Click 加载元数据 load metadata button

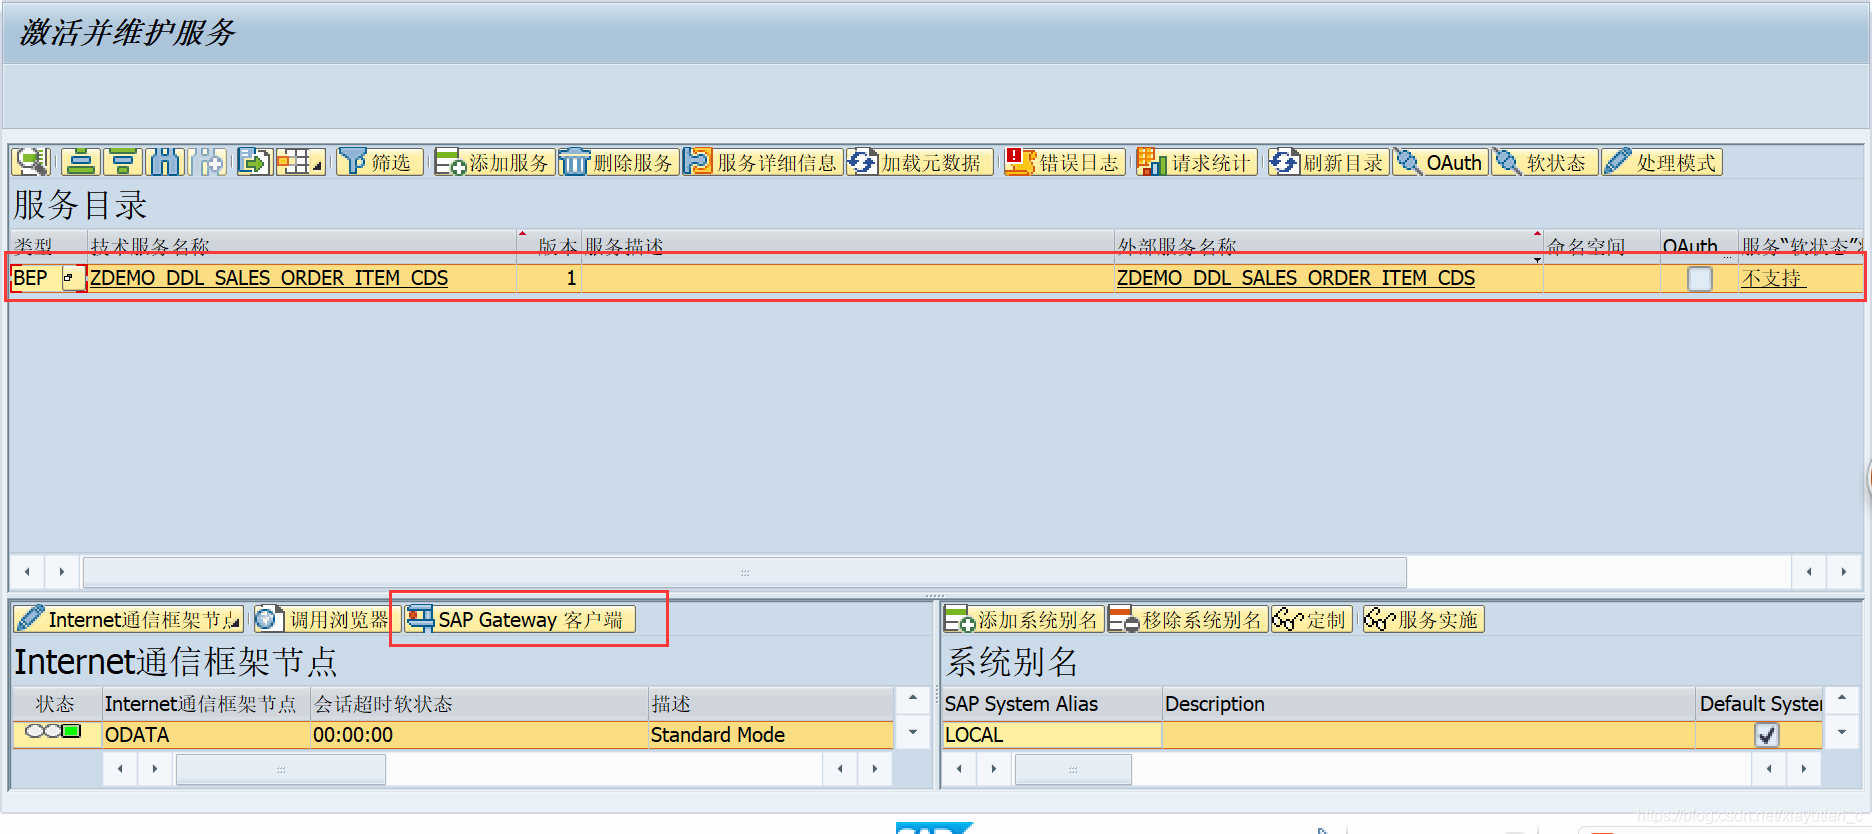(918, 162)
